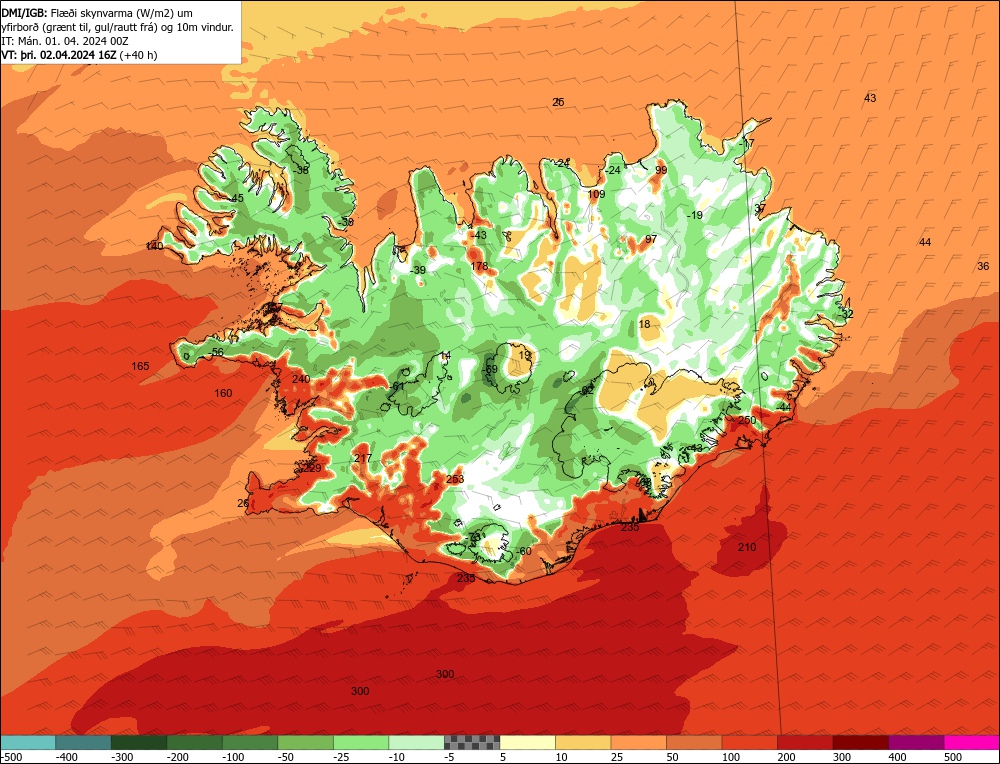The width and height of the screenshot is (1000, 764).
Task: Click the orange swatch between 25 and 50
Action: pos(638,742)
